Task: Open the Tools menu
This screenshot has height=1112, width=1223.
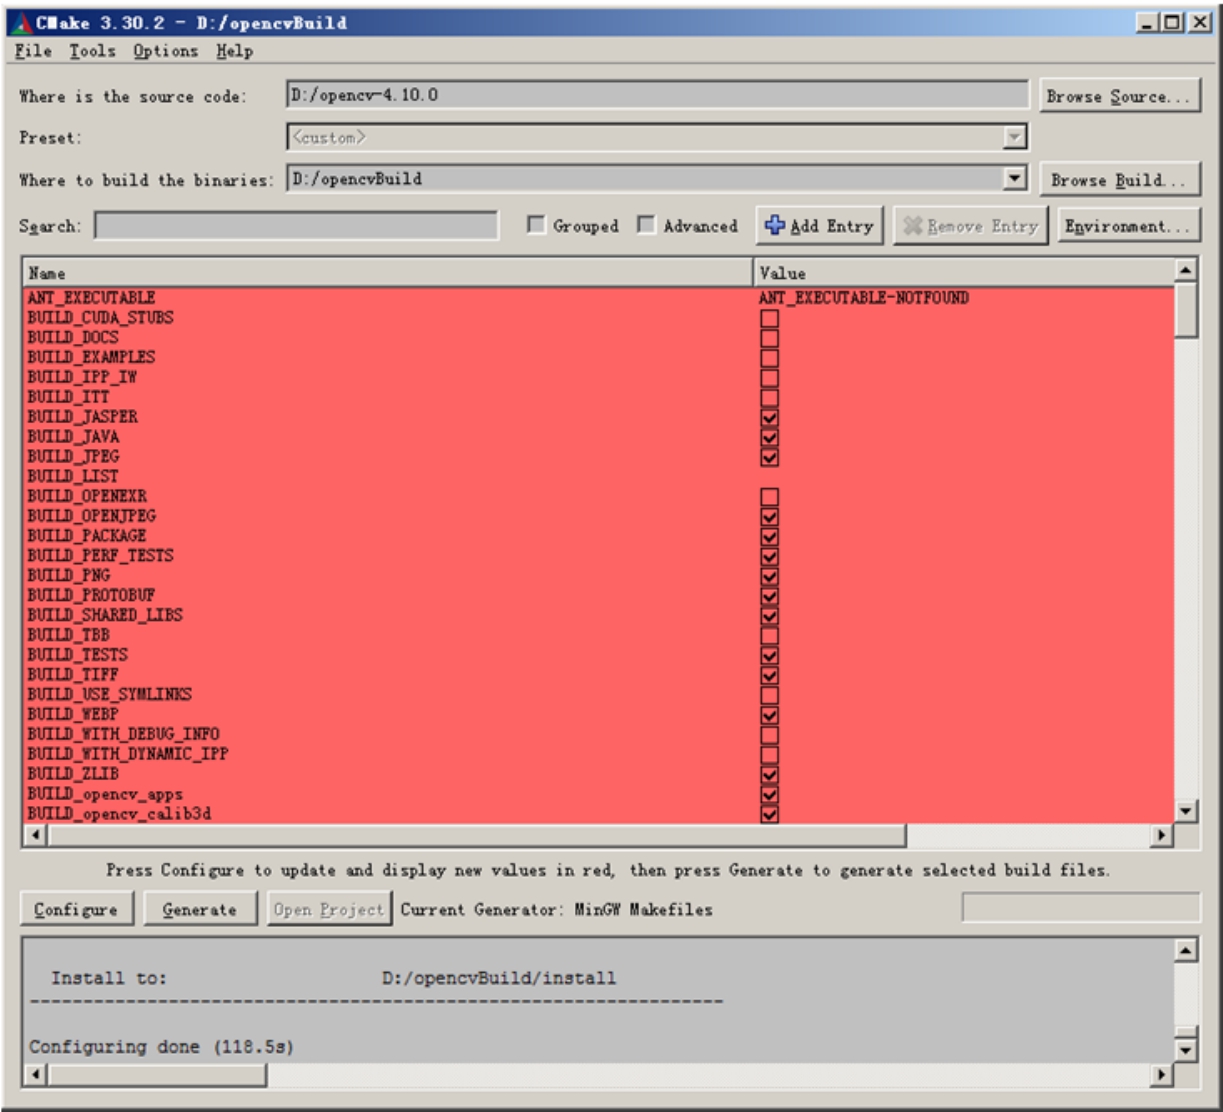Action: tap(92, 51)
